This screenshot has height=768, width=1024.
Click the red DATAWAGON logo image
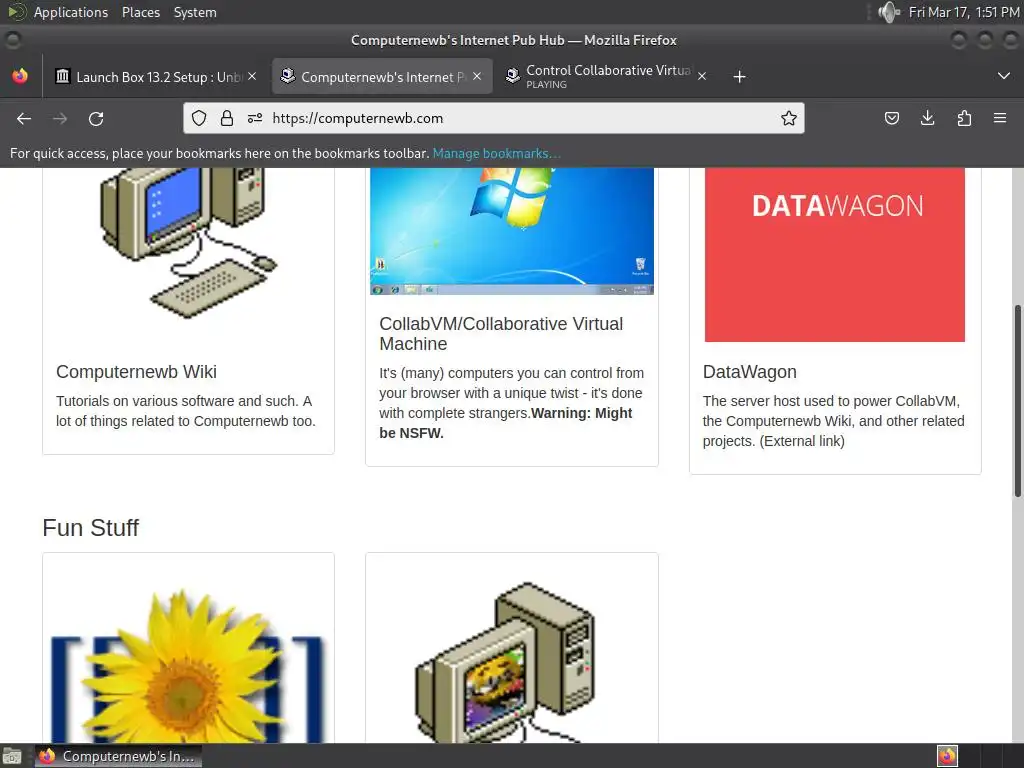[x=835, y=255]
